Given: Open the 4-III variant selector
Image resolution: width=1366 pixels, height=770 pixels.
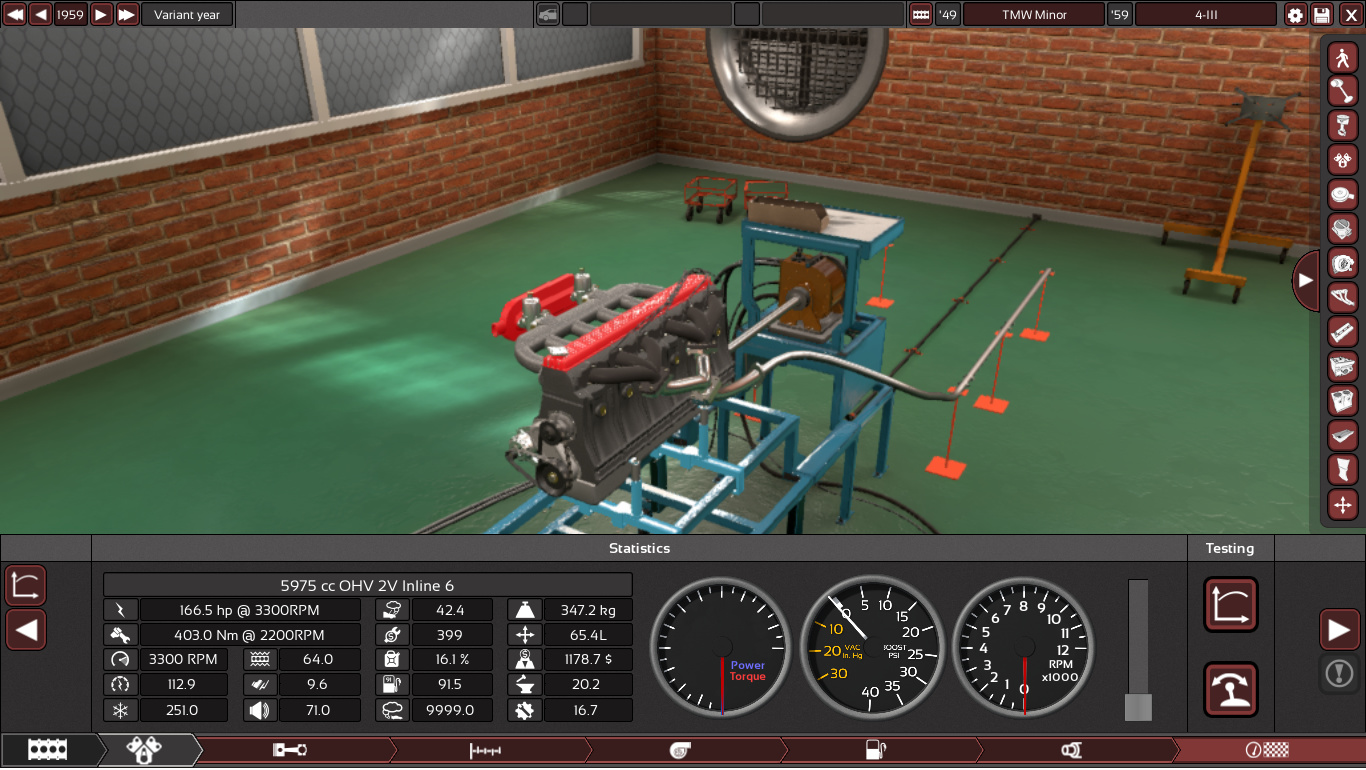Looking at the screenshot, I should (x=1205, y=15).
